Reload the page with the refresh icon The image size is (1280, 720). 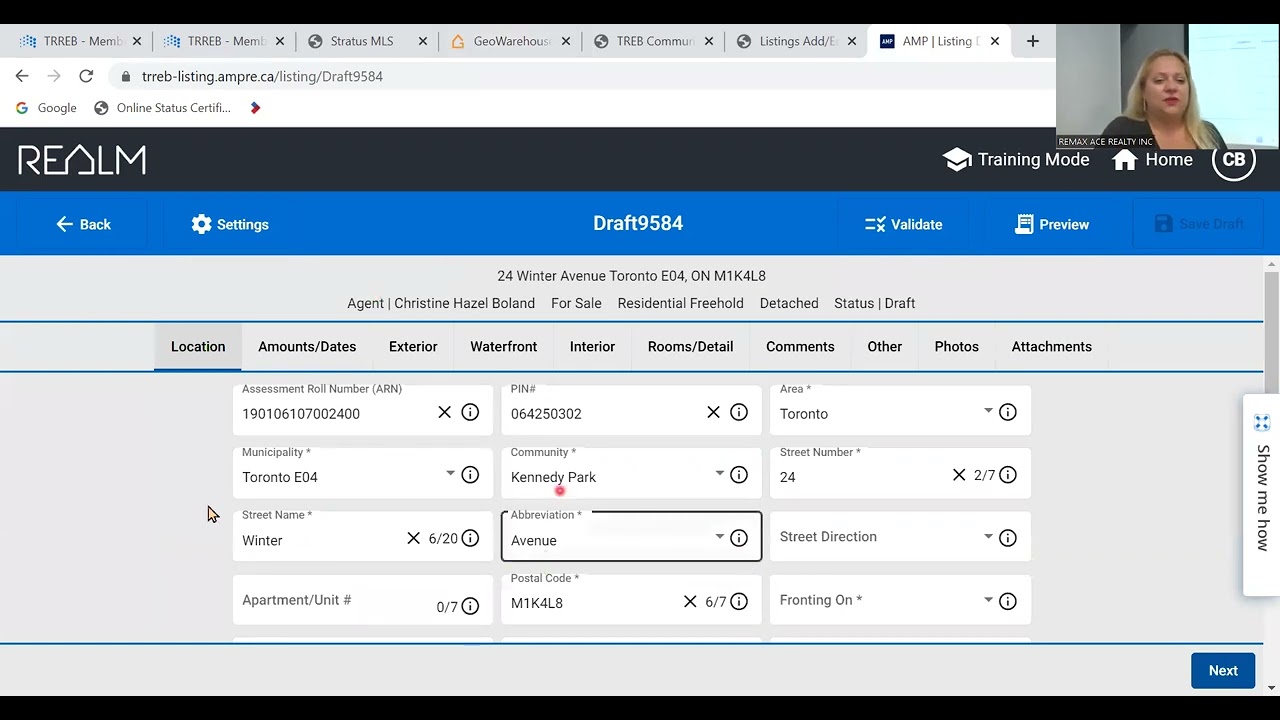pyautogui.click(x=86, y=76)
